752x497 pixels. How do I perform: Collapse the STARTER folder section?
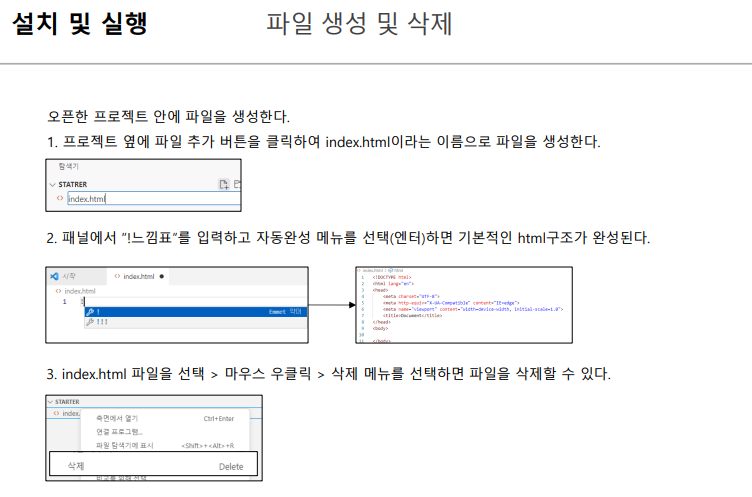tap(50, 402)
